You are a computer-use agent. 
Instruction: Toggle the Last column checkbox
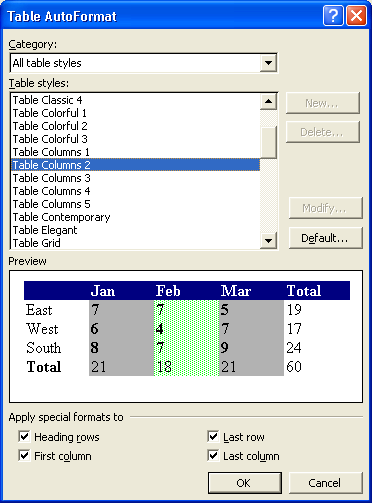point(213,455)
